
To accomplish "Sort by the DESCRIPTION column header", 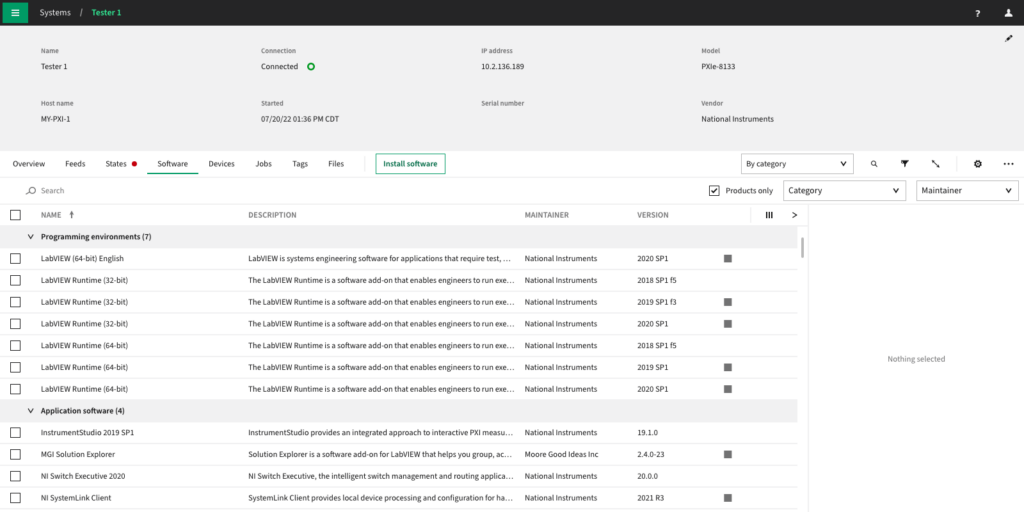I will [x=272, y=215].
